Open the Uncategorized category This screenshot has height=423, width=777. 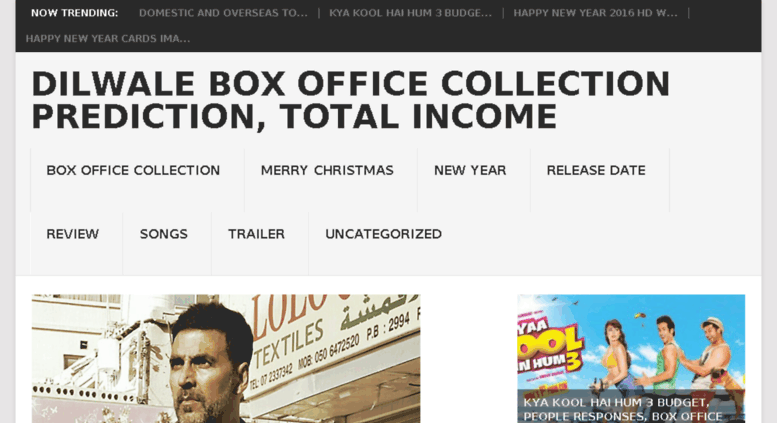[384, 234]
